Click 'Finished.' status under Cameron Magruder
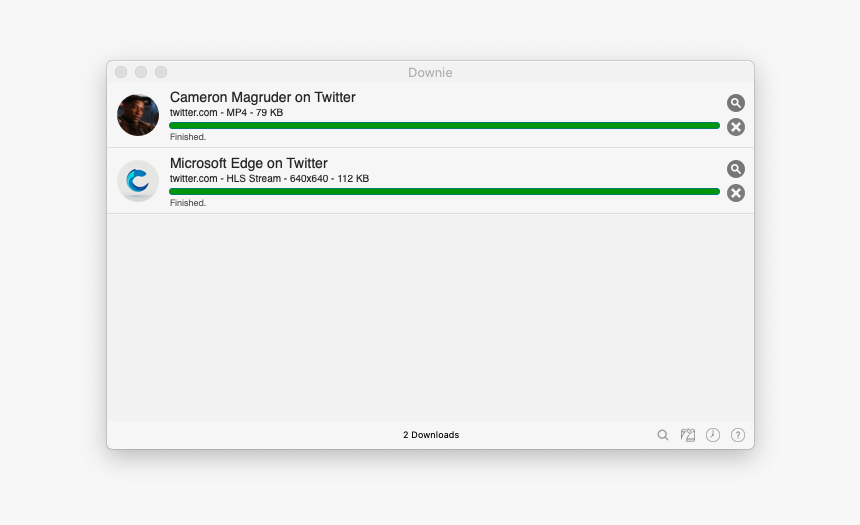 point(188,137)
